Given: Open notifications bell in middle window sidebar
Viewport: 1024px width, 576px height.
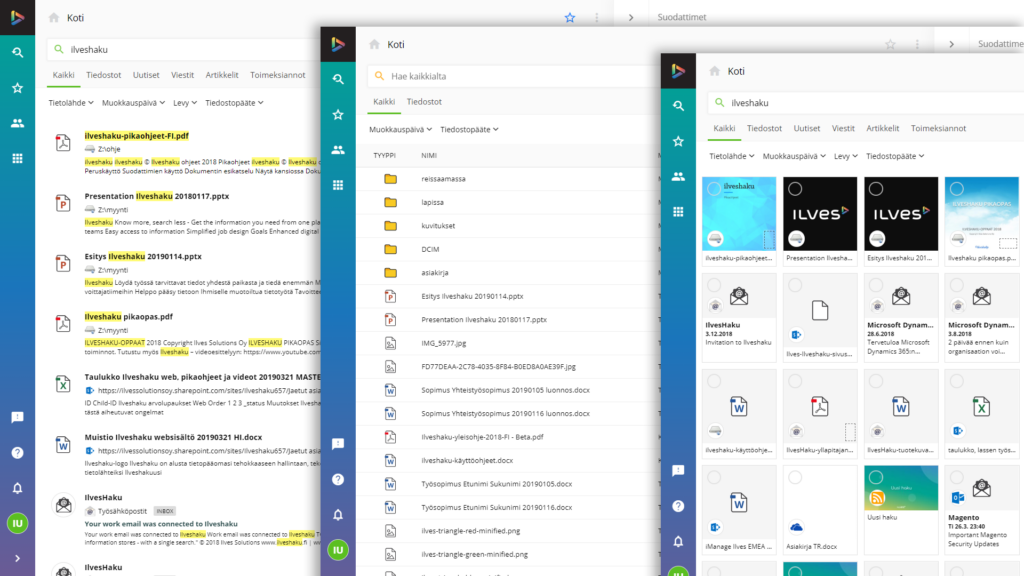Looking at the screenshot, I should pos(338,515).
